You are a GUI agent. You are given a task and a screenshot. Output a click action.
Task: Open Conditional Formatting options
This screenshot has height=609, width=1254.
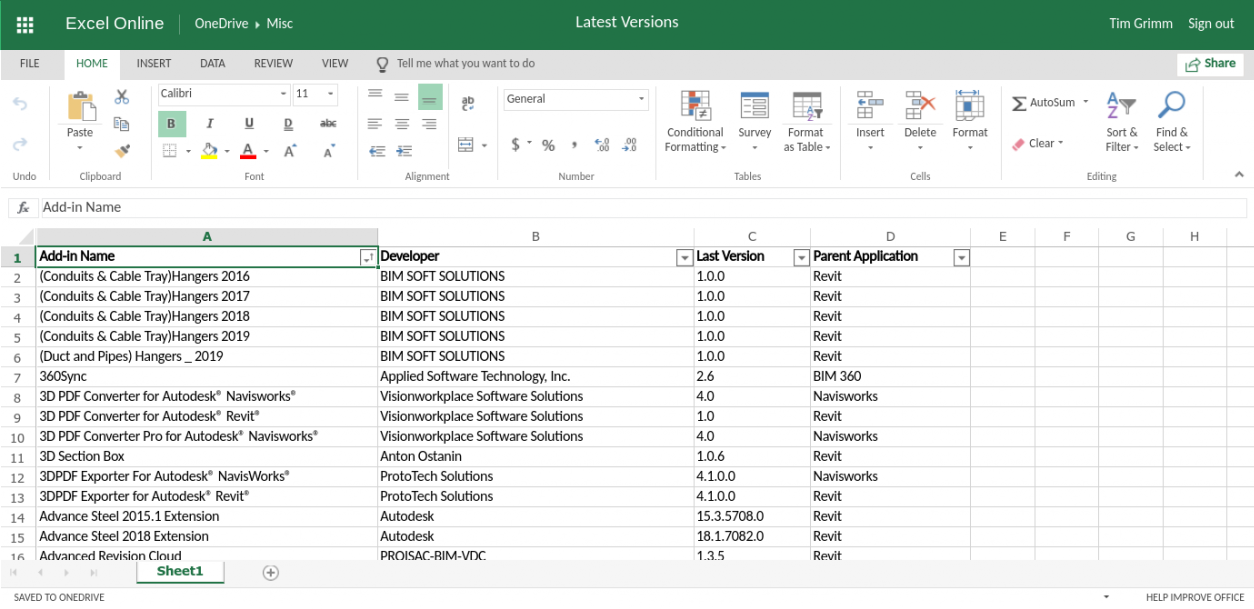[694, 118]
